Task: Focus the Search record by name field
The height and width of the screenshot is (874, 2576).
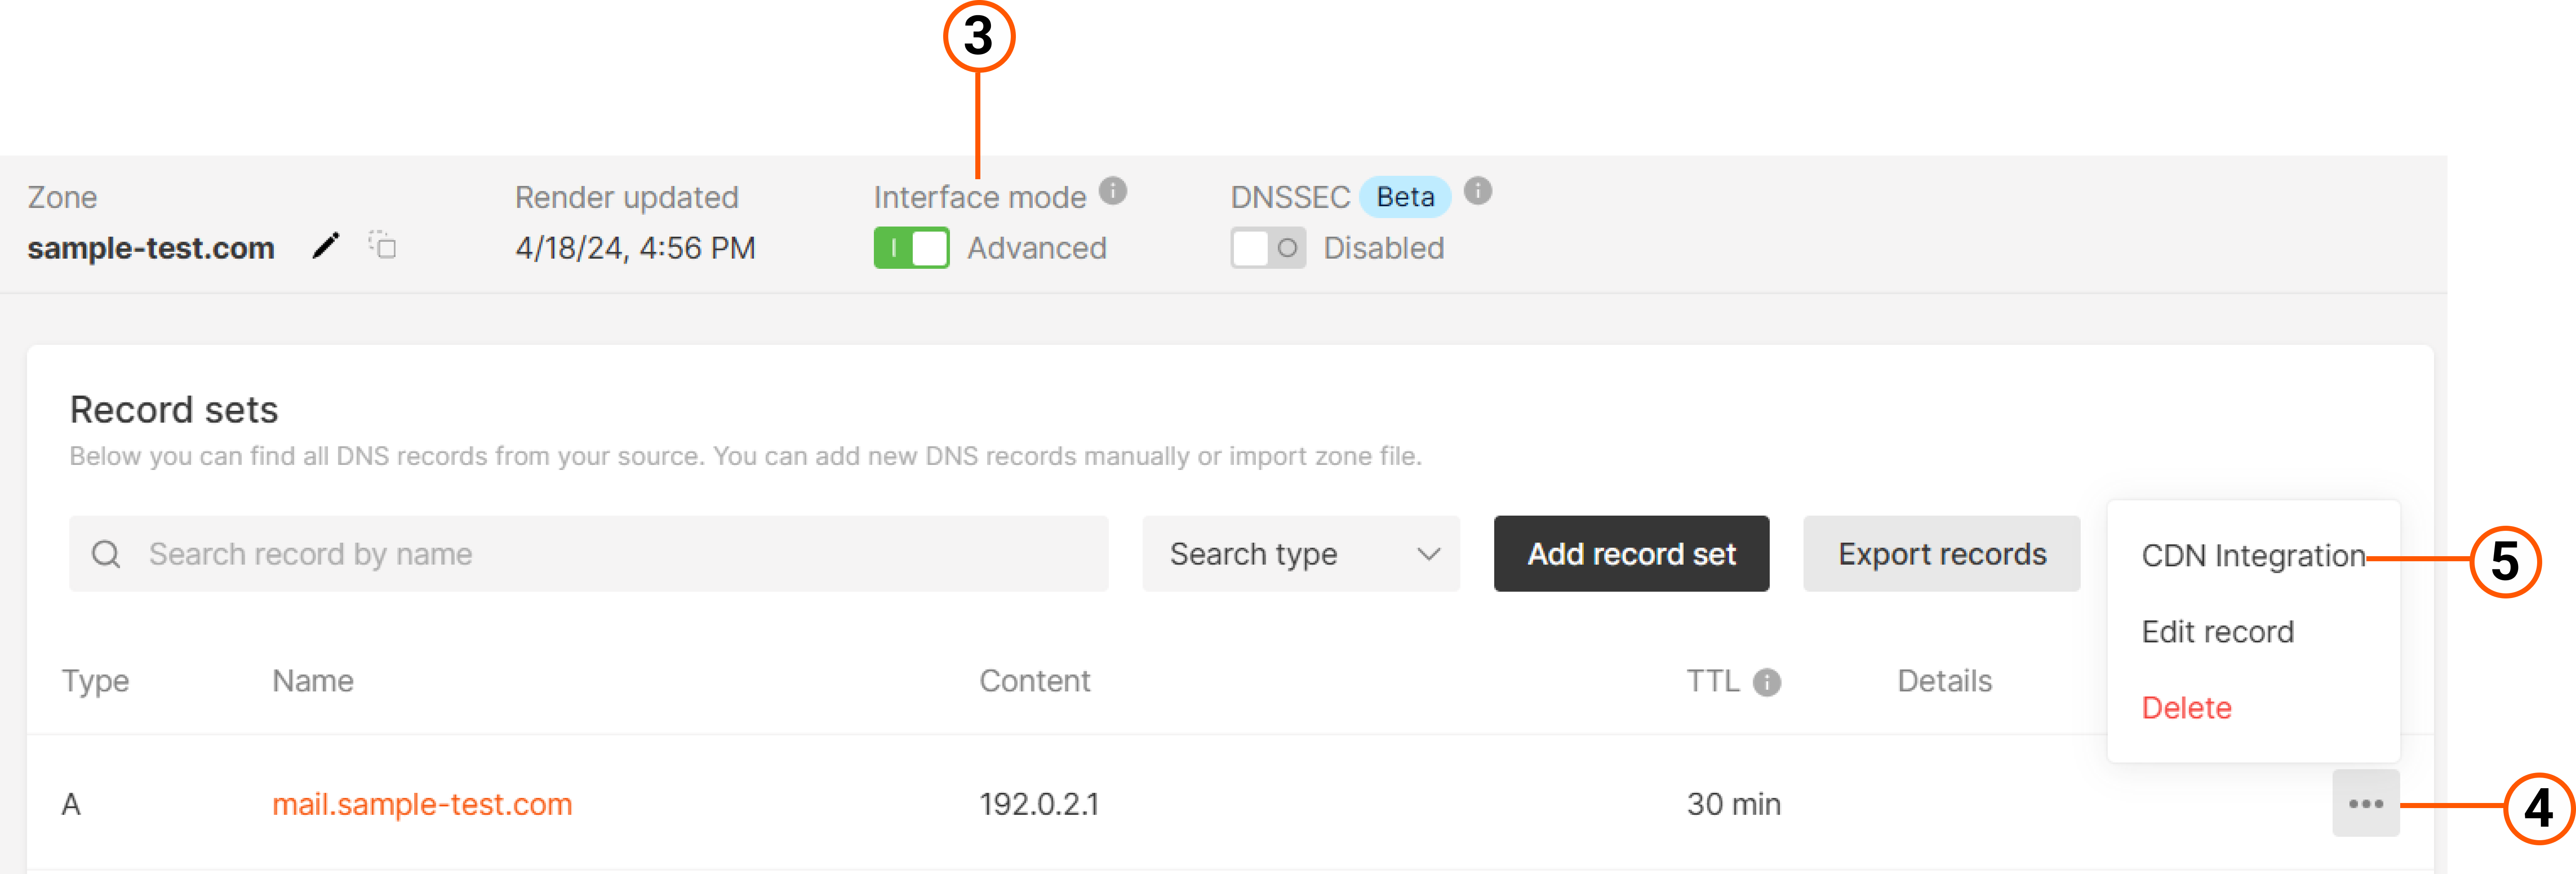Action: (x=588, y=554)
